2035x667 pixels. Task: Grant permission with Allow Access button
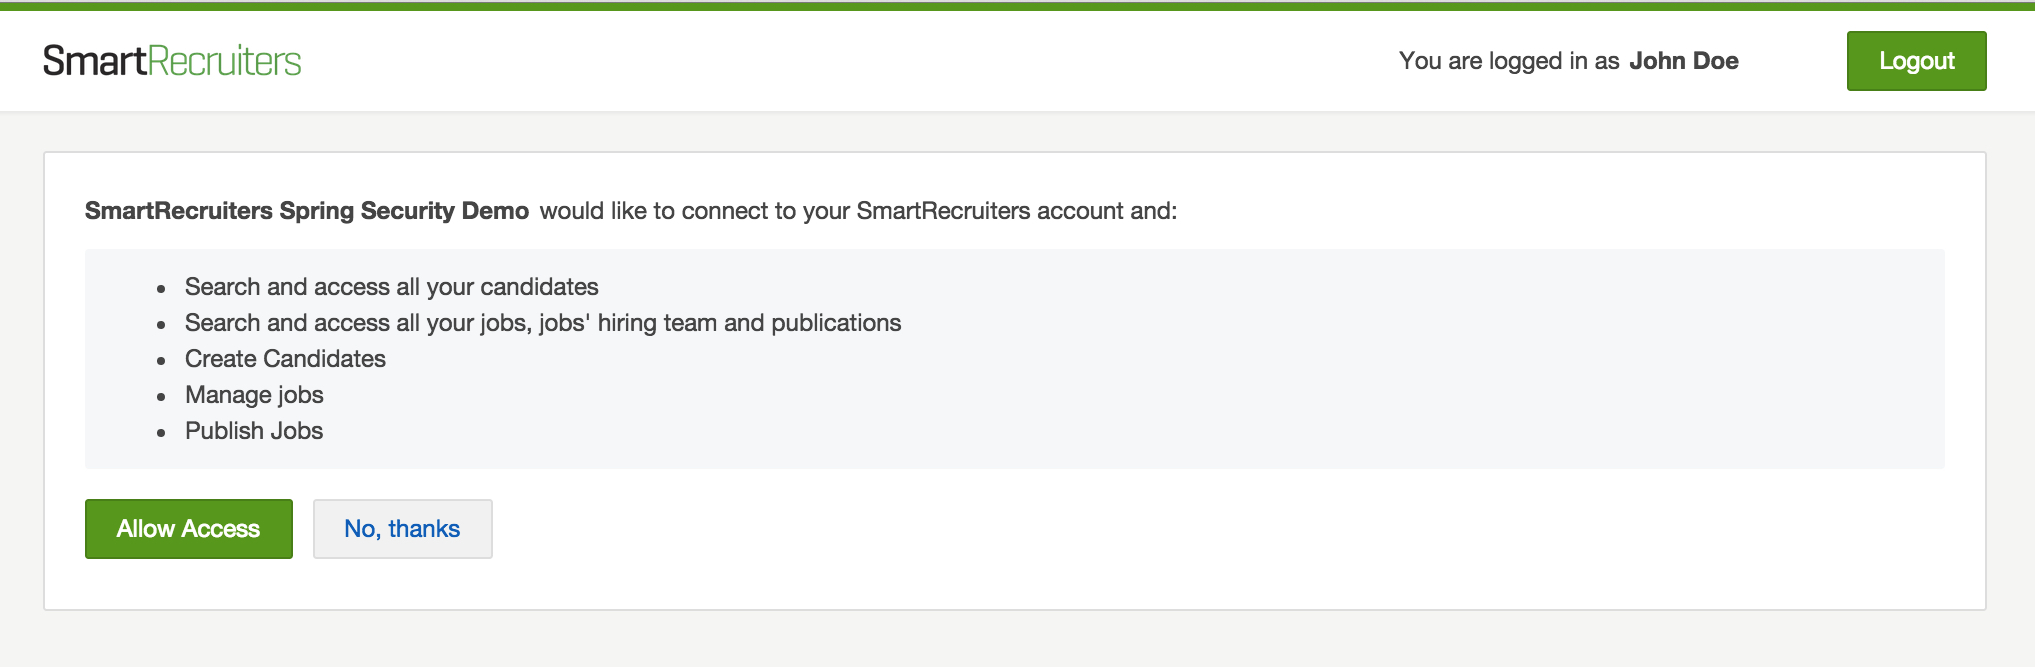coord(189,529)
